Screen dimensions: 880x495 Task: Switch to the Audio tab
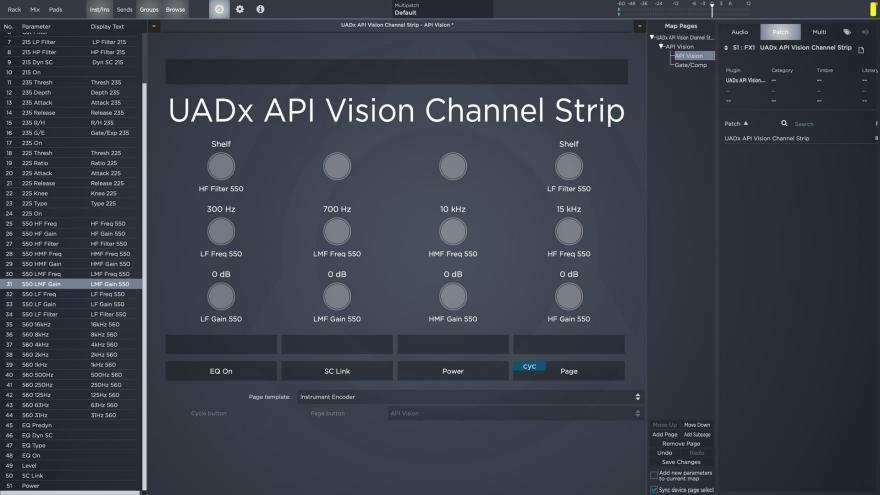[x=739, y=32]
